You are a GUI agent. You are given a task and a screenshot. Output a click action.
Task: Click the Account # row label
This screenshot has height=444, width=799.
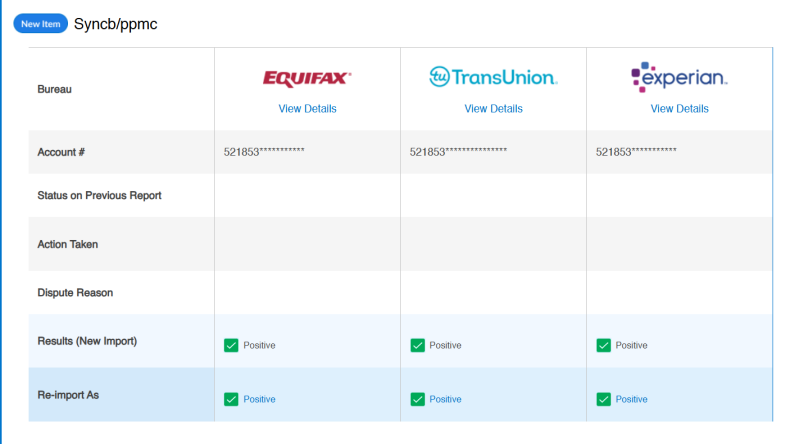(x=61, y=152)
